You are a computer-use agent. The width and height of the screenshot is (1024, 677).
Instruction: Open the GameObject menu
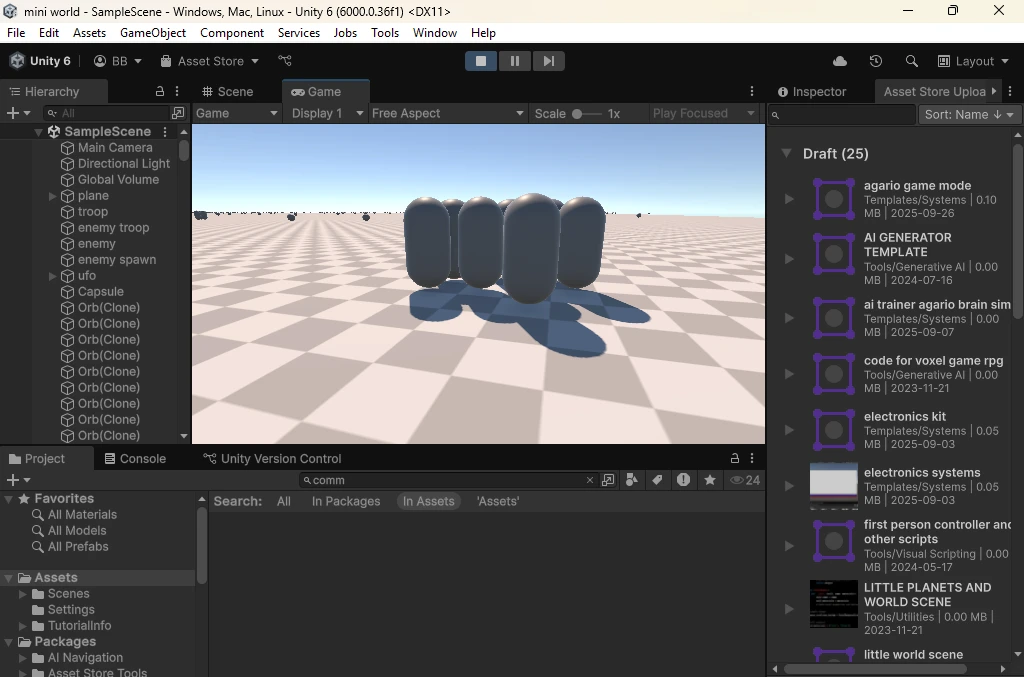pos(153,33)
